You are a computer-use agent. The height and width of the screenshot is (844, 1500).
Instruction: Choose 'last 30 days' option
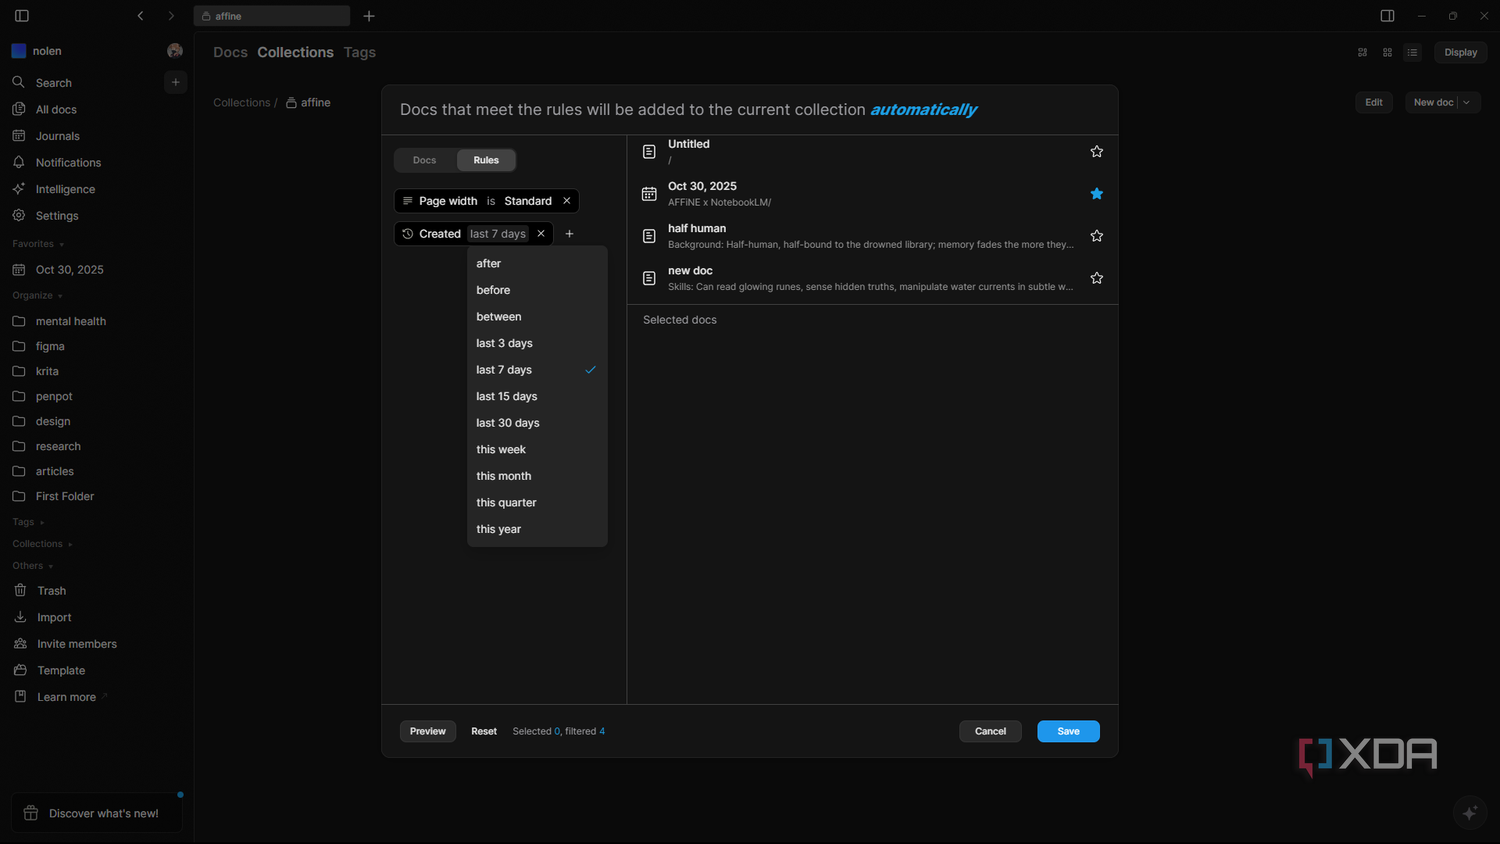[537, 423]
